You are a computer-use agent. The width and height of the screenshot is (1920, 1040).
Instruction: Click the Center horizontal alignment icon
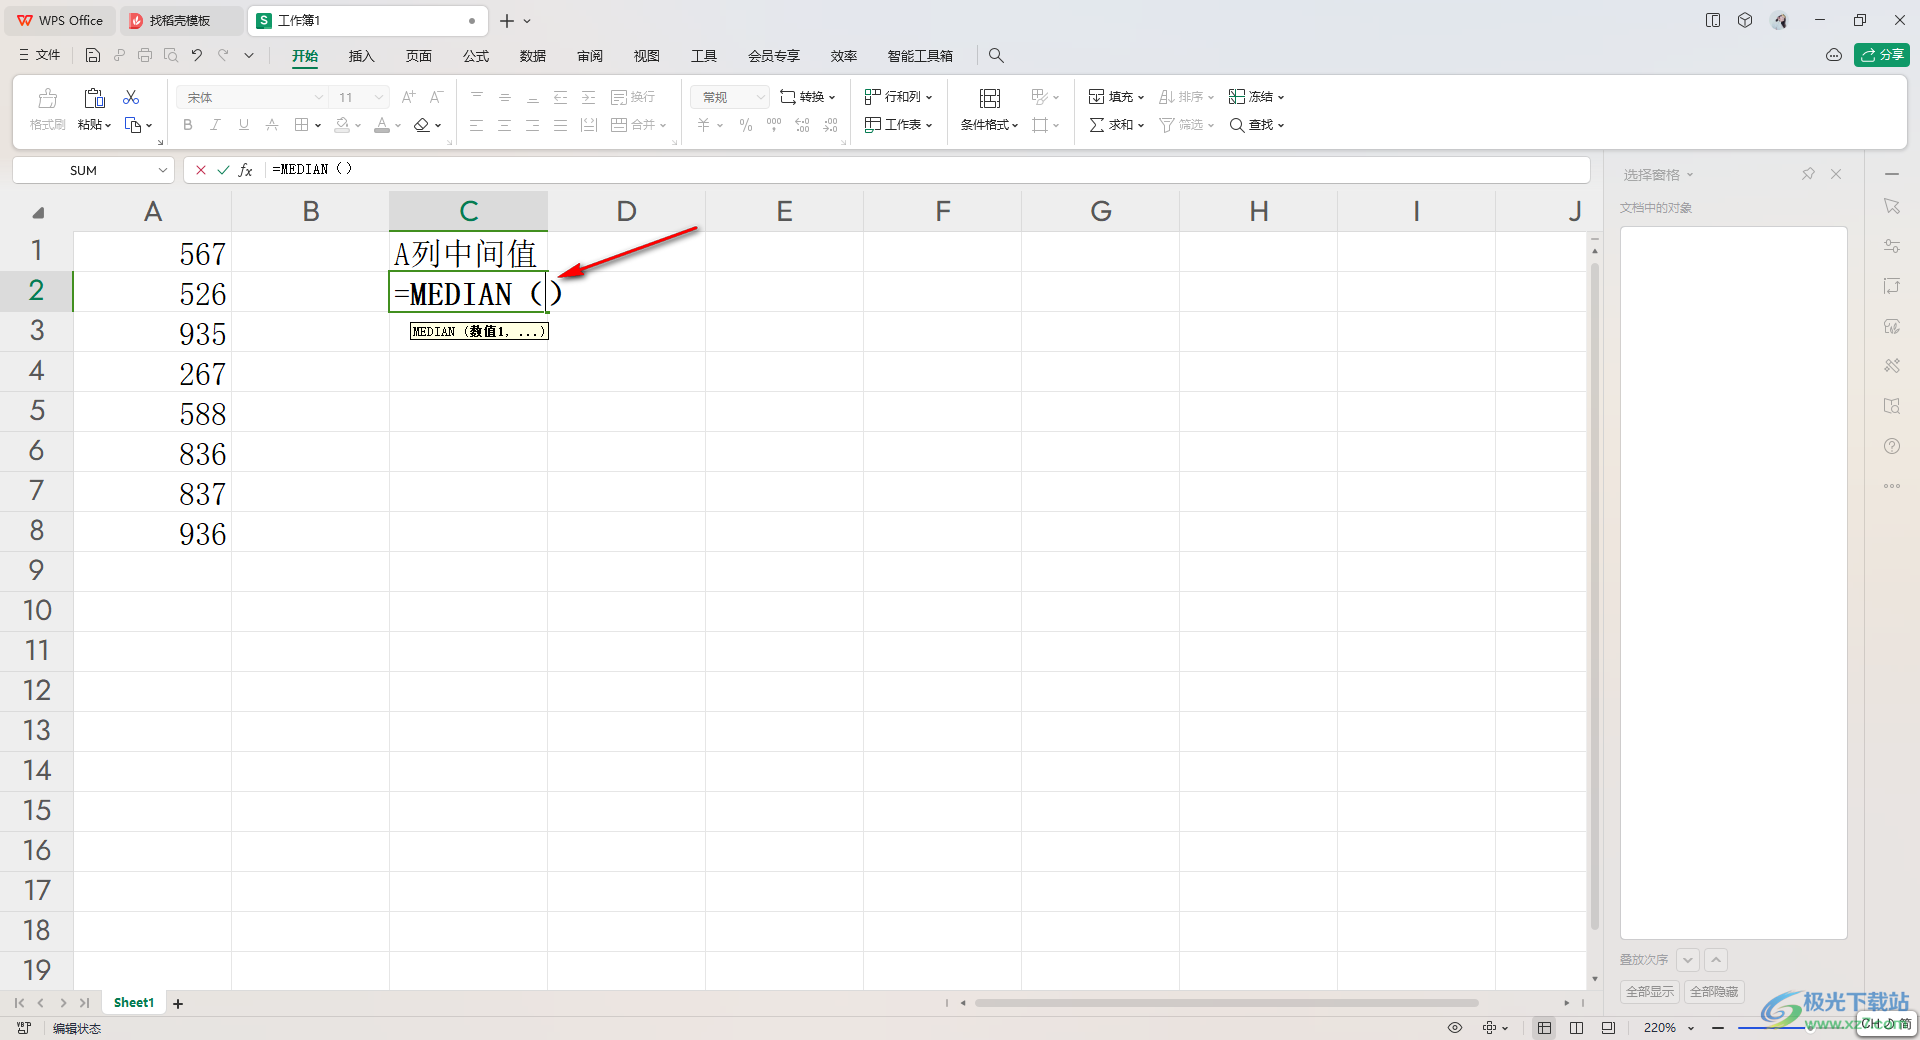[505, 125]
